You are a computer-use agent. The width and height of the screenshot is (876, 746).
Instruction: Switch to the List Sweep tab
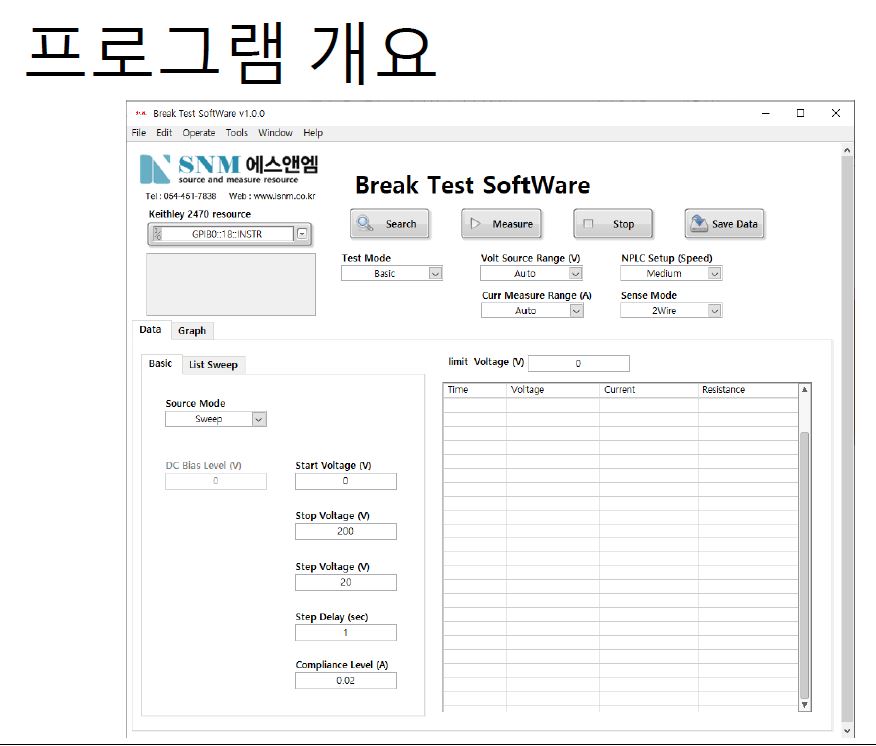tap(213, 365)
